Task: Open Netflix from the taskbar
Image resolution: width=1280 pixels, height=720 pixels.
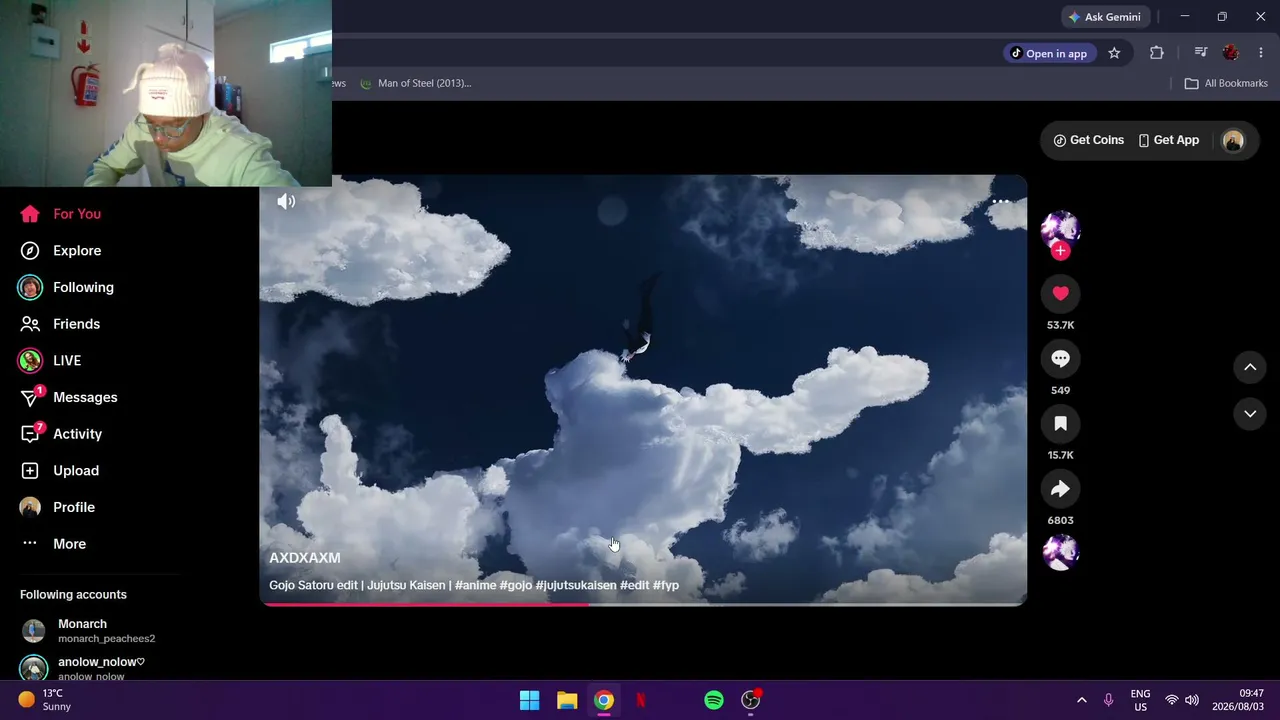Action: tap(641, 700)
